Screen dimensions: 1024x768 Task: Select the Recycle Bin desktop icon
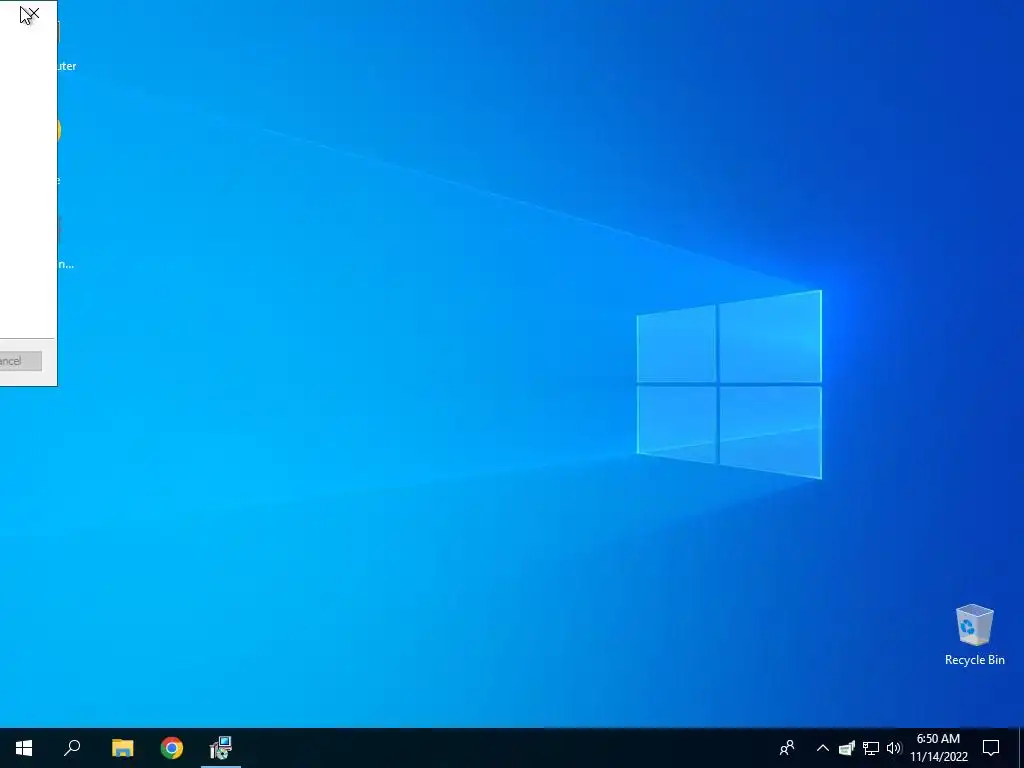point(974,635)
